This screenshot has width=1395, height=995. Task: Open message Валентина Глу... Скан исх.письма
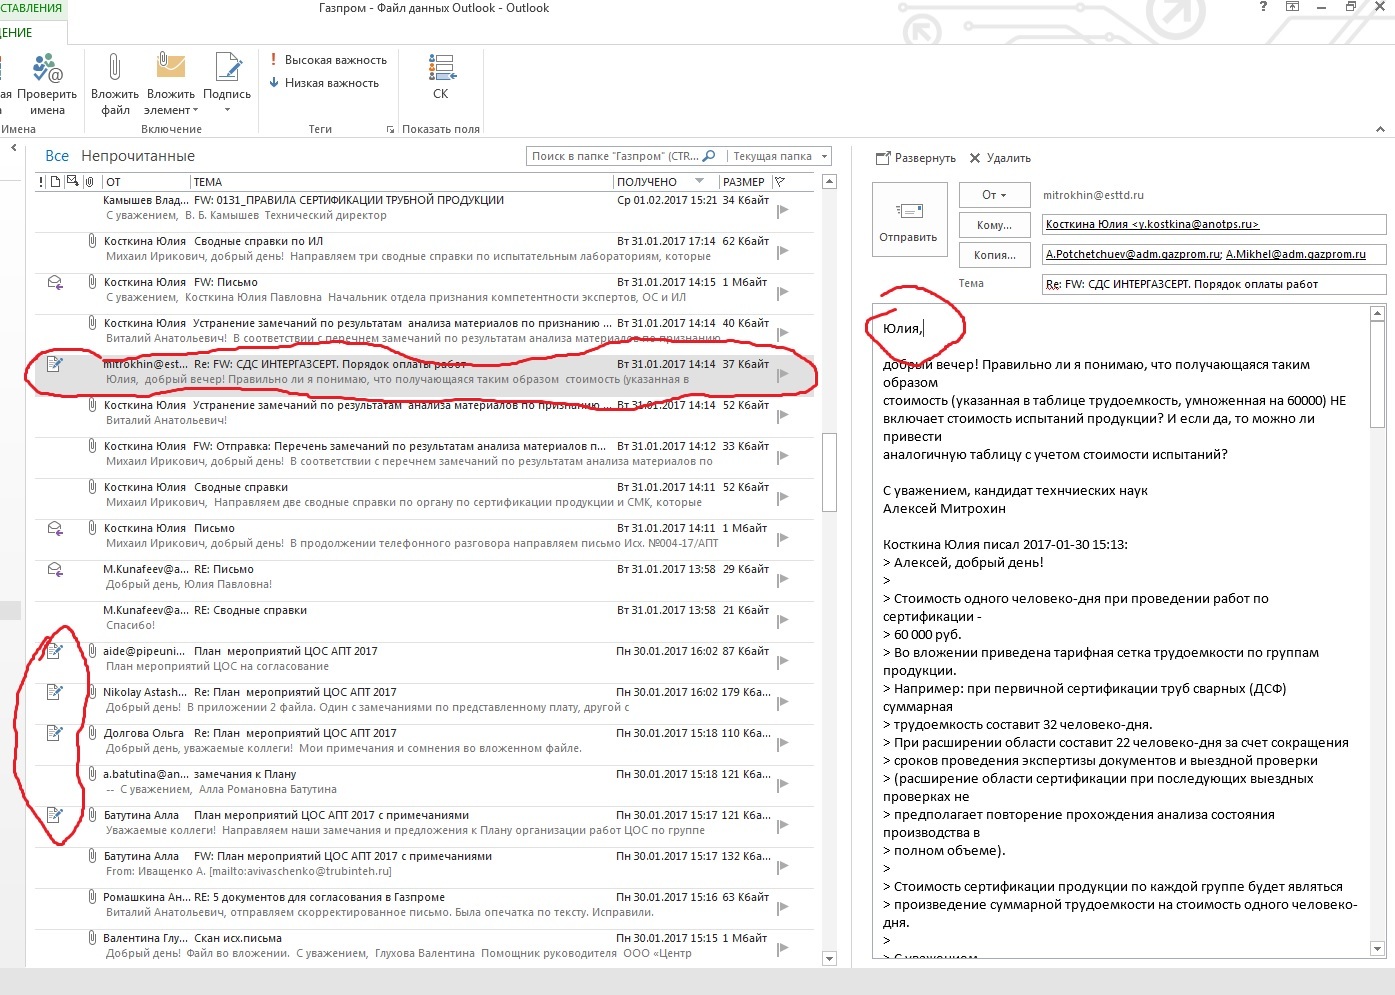point(425,946)
